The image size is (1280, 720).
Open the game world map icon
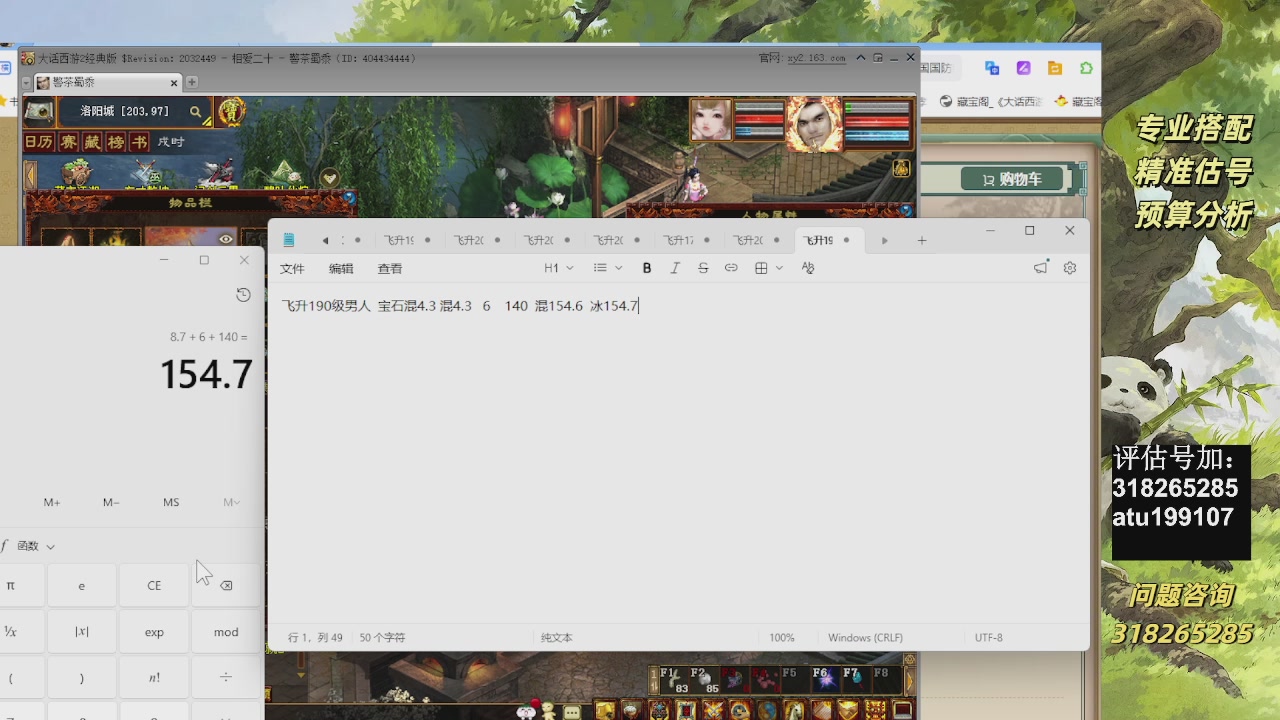(x=39, y=111)
